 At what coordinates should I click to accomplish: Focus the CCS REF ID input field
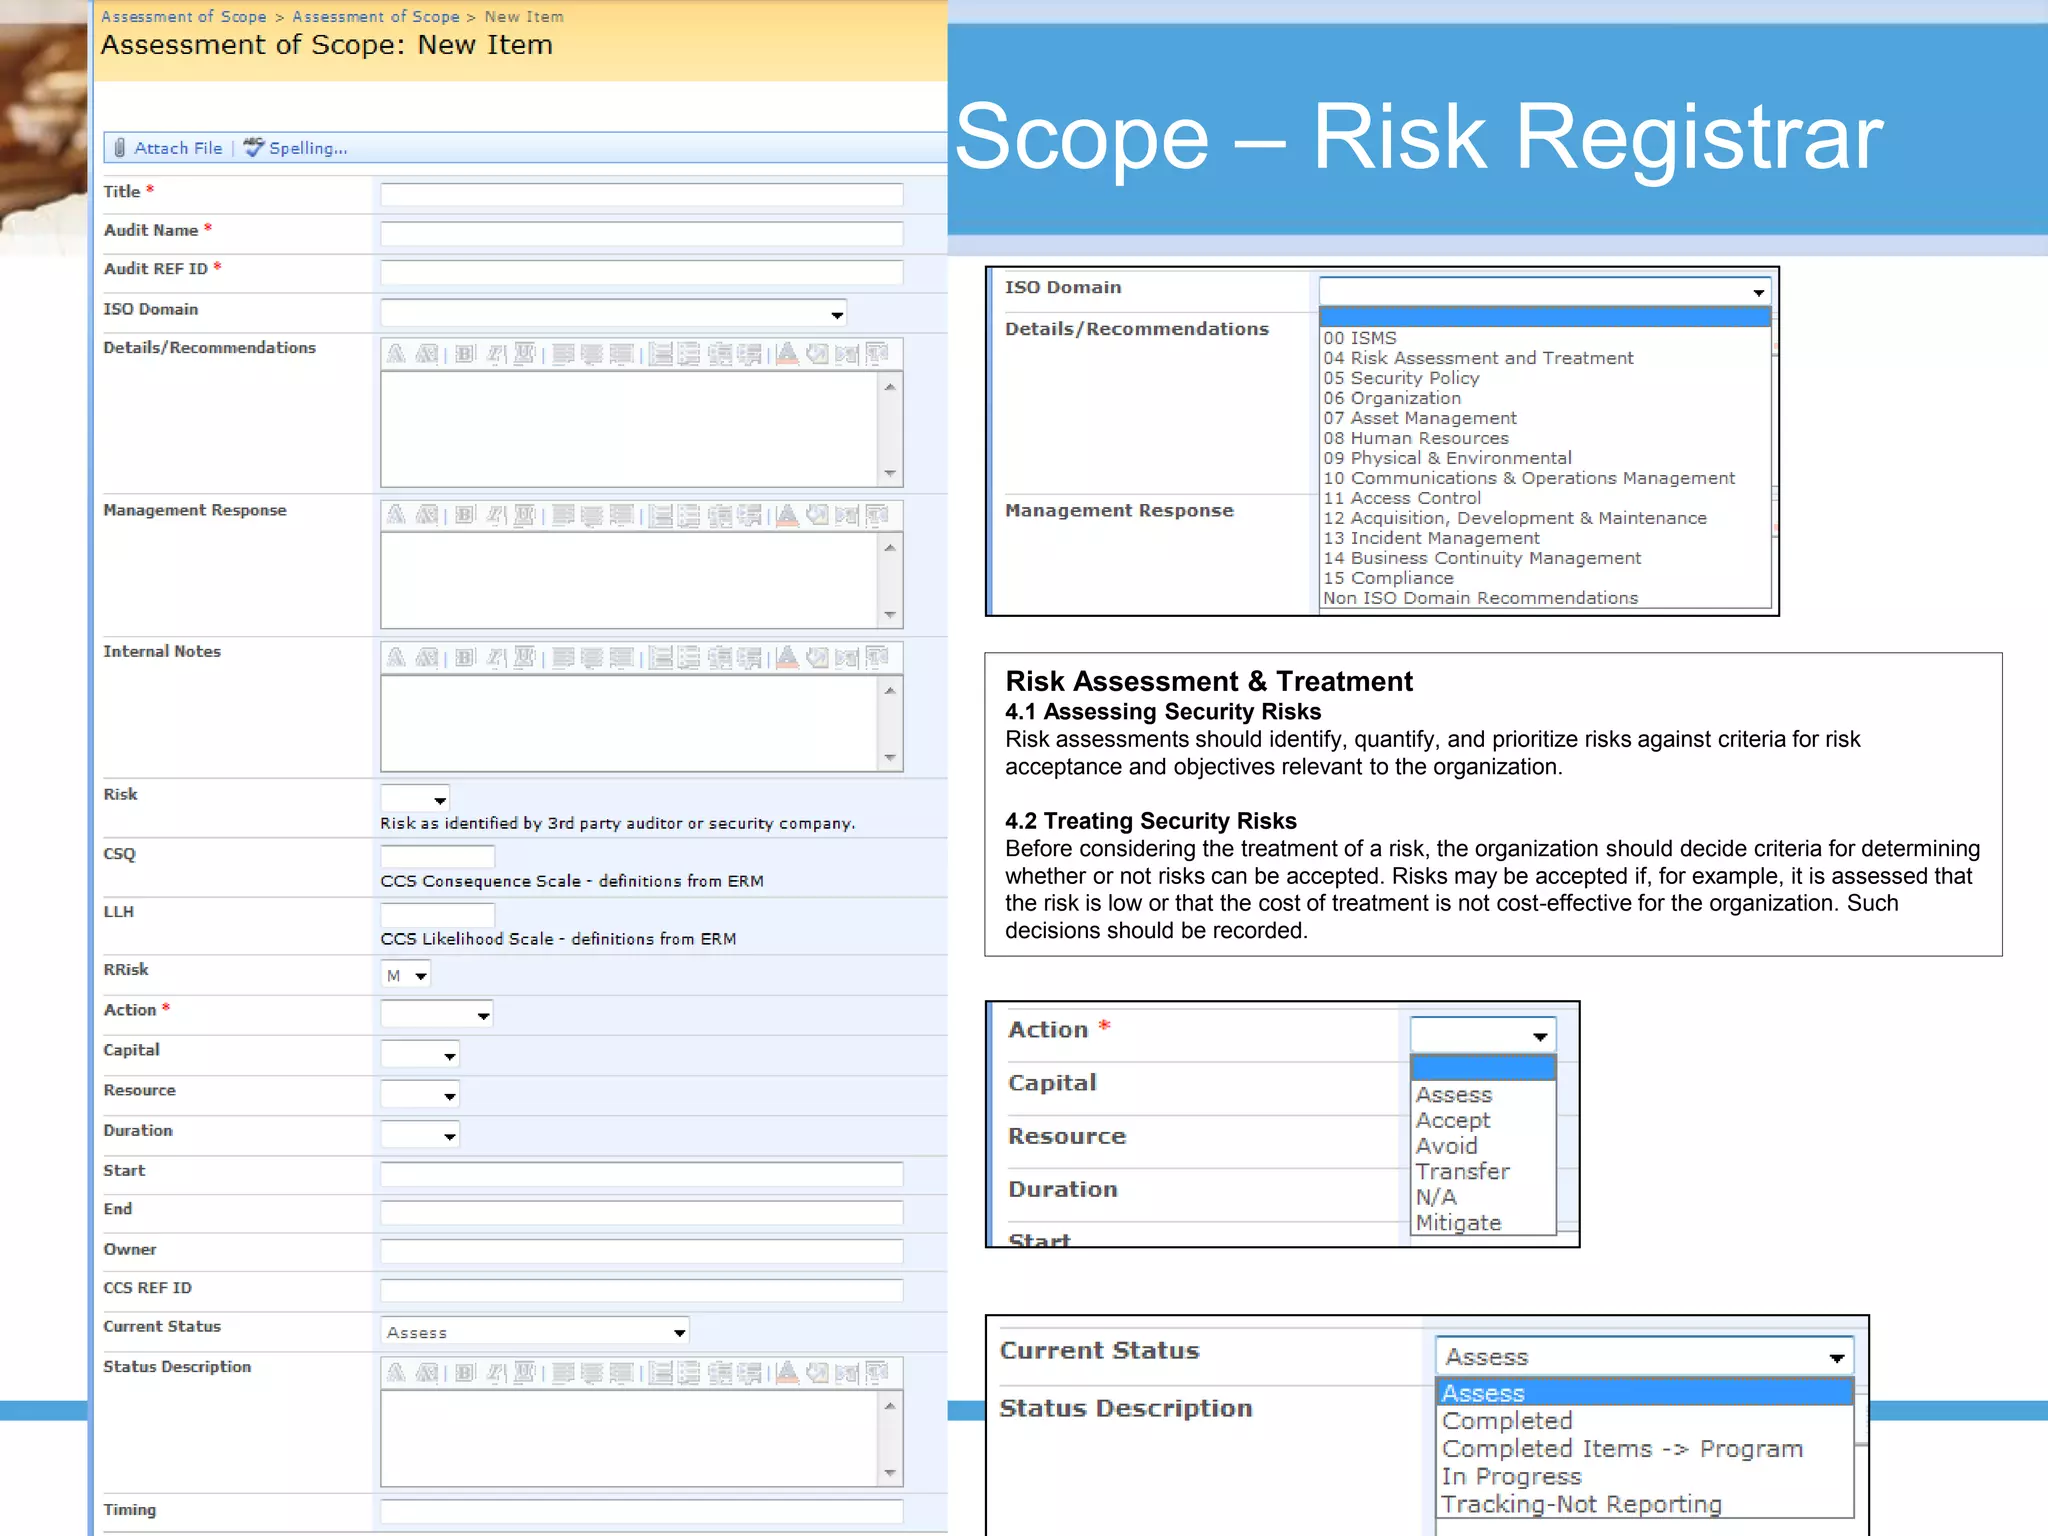642,1290
